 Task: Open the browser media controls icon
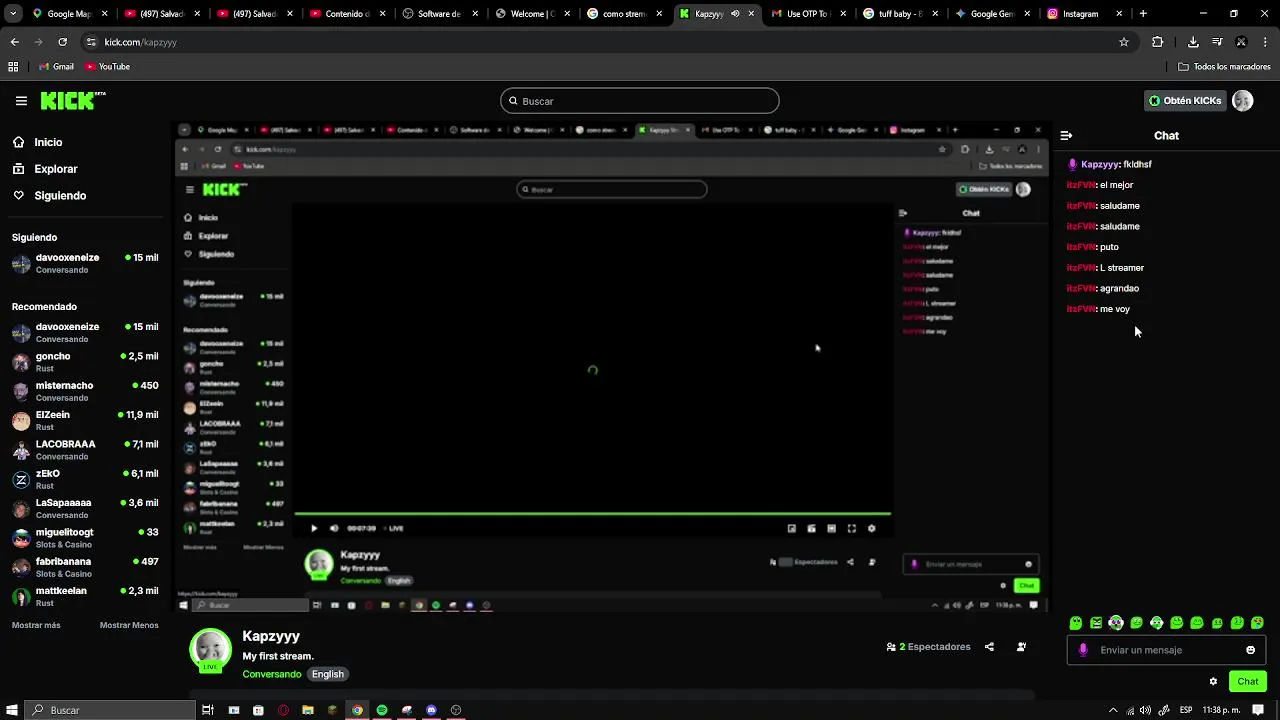1217,42
